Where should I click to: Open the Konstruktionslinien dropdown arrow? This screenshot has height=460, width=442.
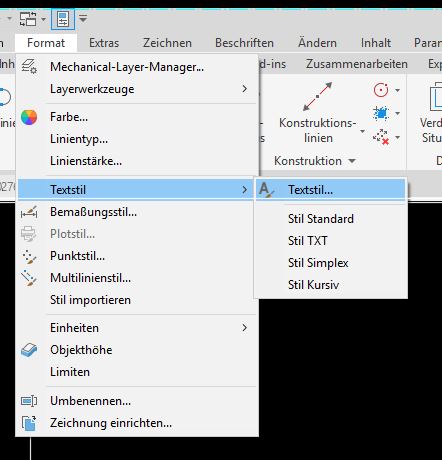(x=362, y=131)
